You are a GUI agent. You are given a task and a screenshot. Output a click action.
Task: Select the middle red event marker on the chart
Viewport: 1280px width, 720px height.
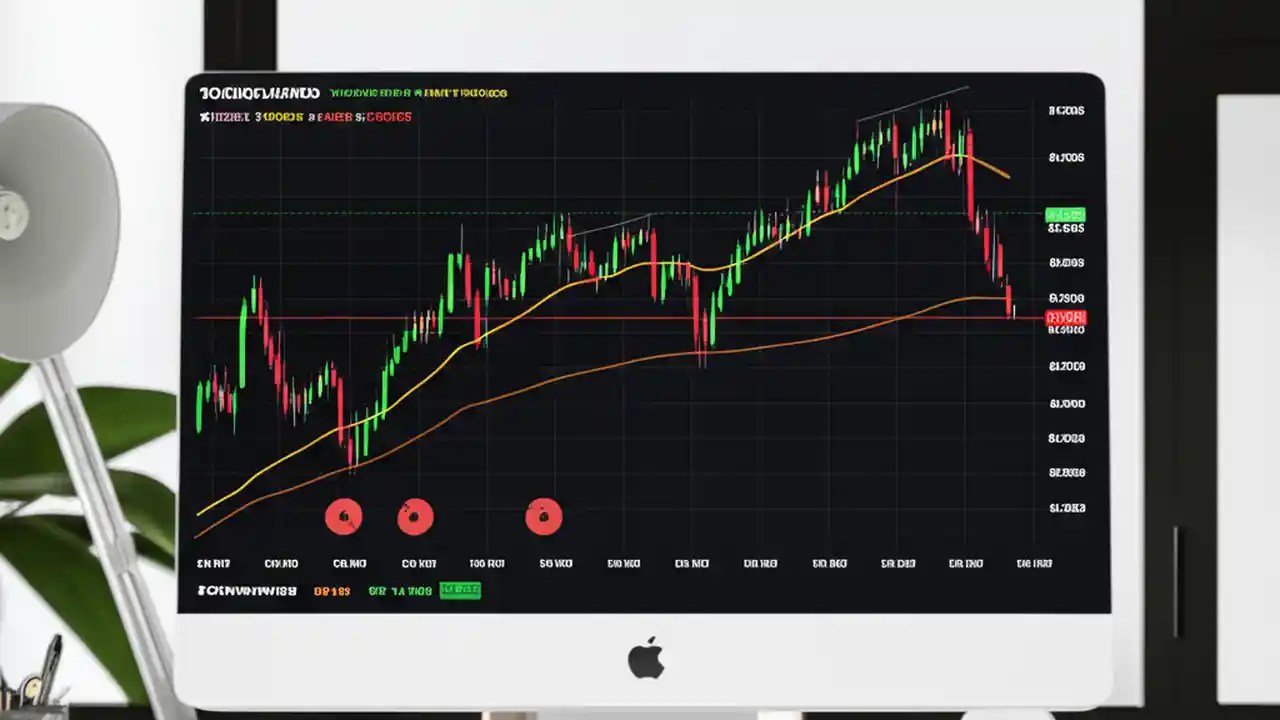tap(416, 517)
